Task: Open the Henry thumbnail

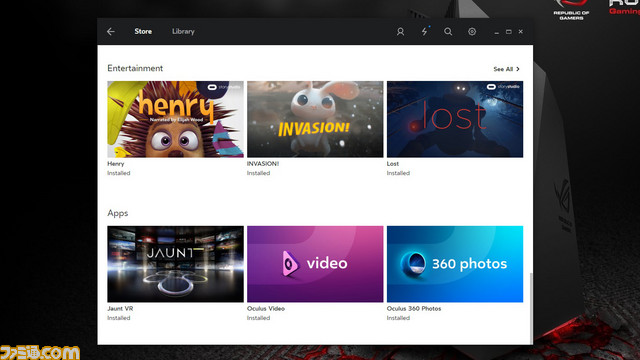Action: pos(176,119)
